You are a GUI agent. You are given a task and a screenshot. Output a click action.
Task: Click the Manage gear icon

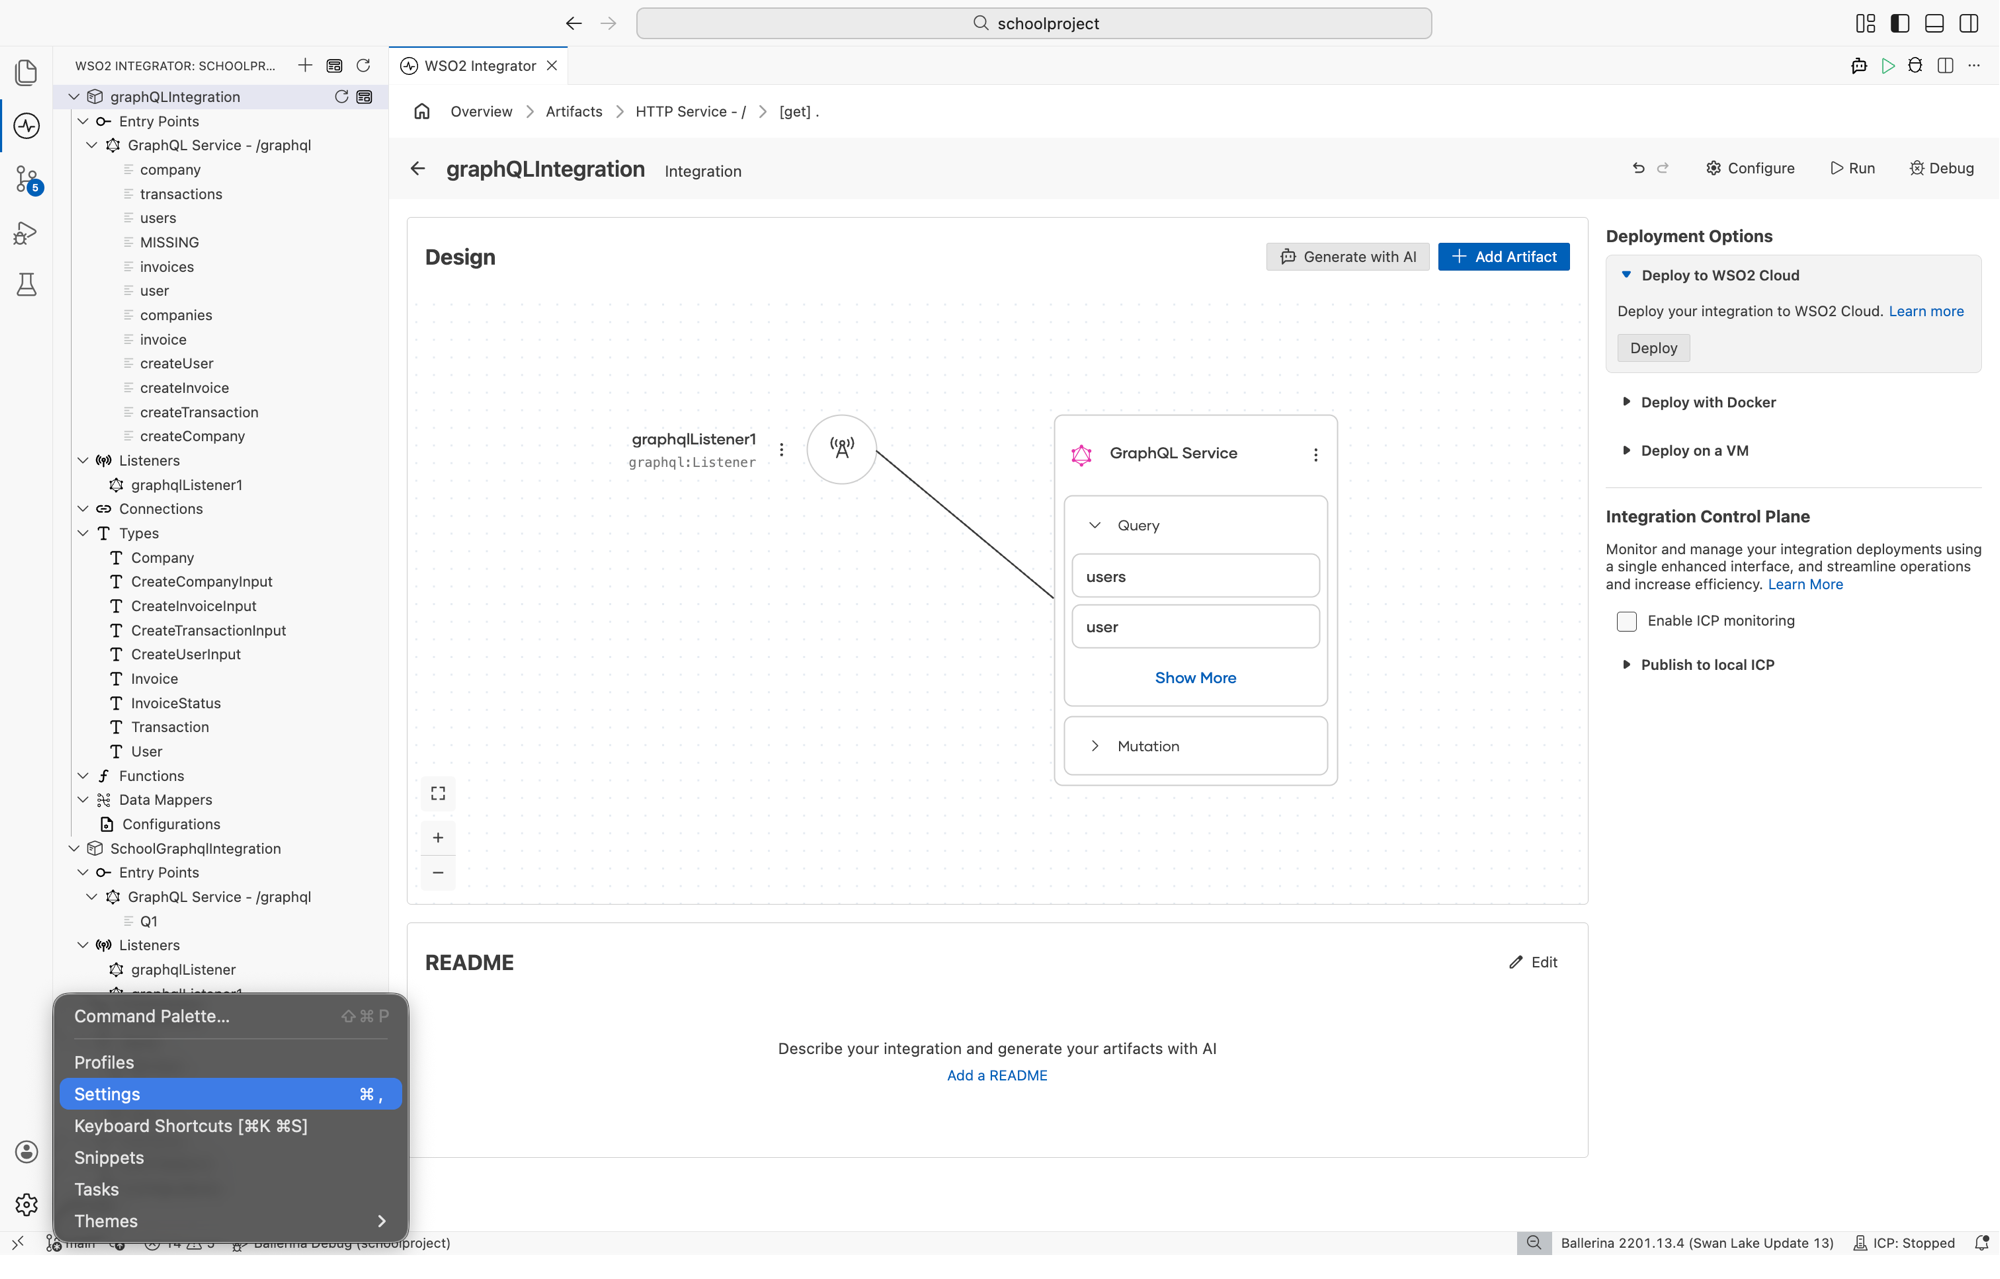[27, 1205]
